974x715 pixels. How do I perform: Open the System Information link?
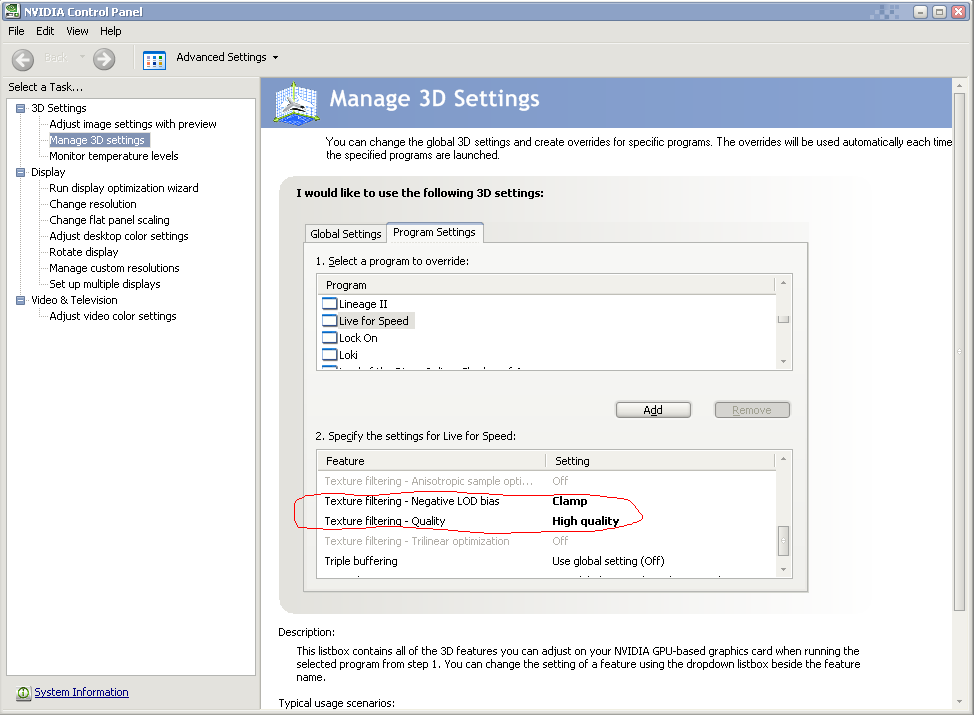point(81,692)
